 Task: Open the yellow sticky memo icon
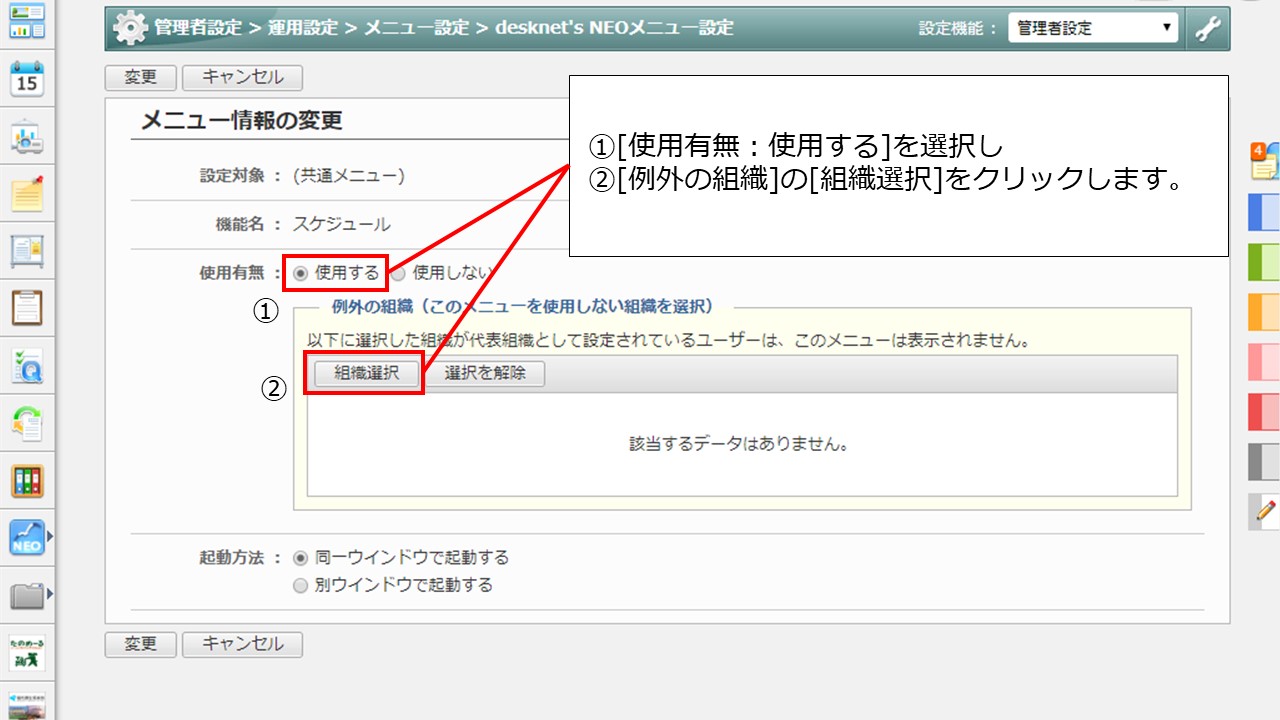tap(27, 193)
